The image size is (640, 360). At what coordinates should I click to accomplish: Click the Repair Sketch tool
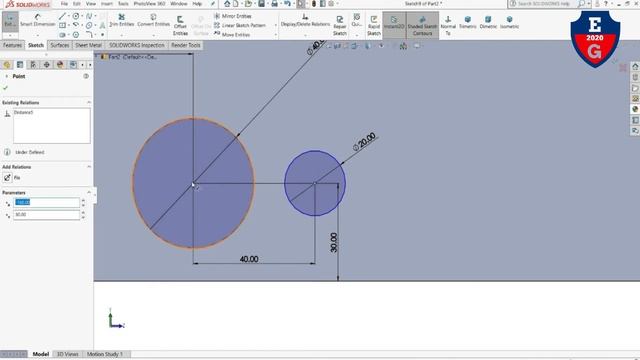(x=340, y=26)
